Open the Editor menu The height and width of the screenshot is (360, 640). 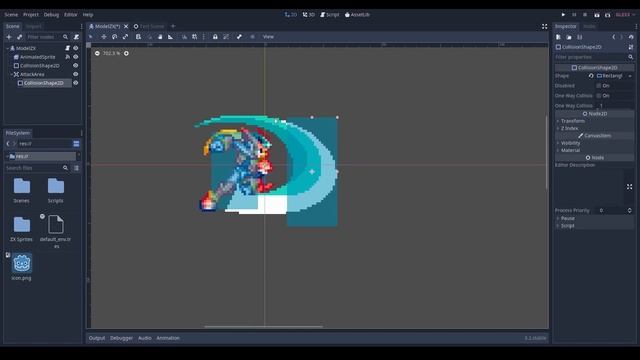(x=70, y=15)
